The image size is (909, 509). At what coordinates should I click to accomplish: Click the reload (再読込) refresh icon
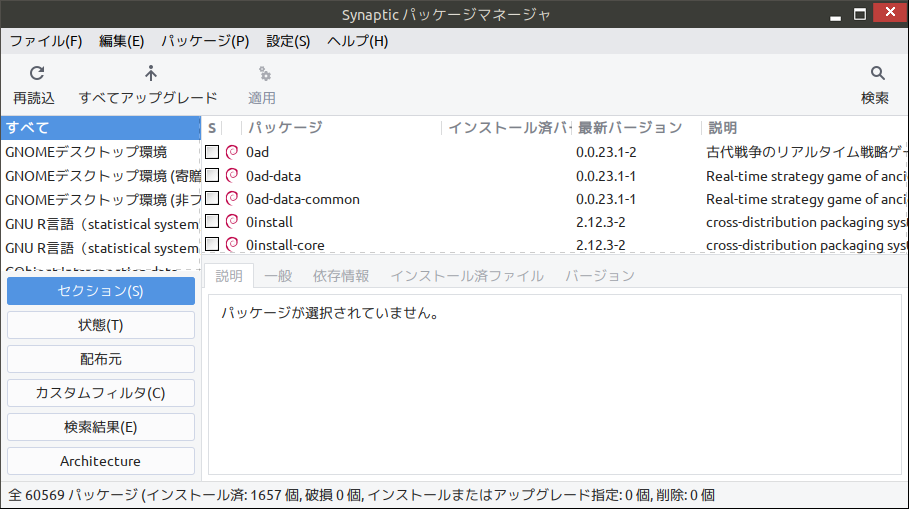coord(37,74)
